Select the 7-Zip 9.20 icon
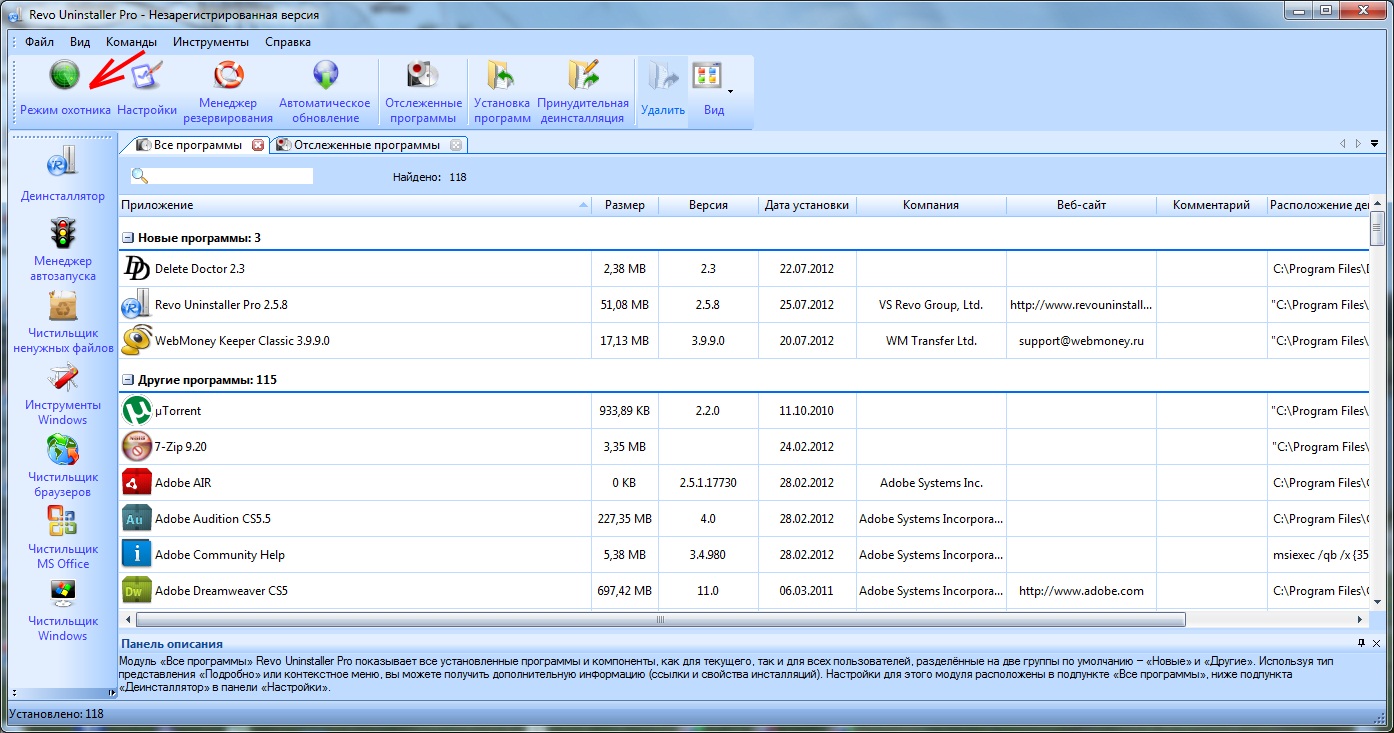Viewport: 1394px width, 733px height. pos(136,447)
